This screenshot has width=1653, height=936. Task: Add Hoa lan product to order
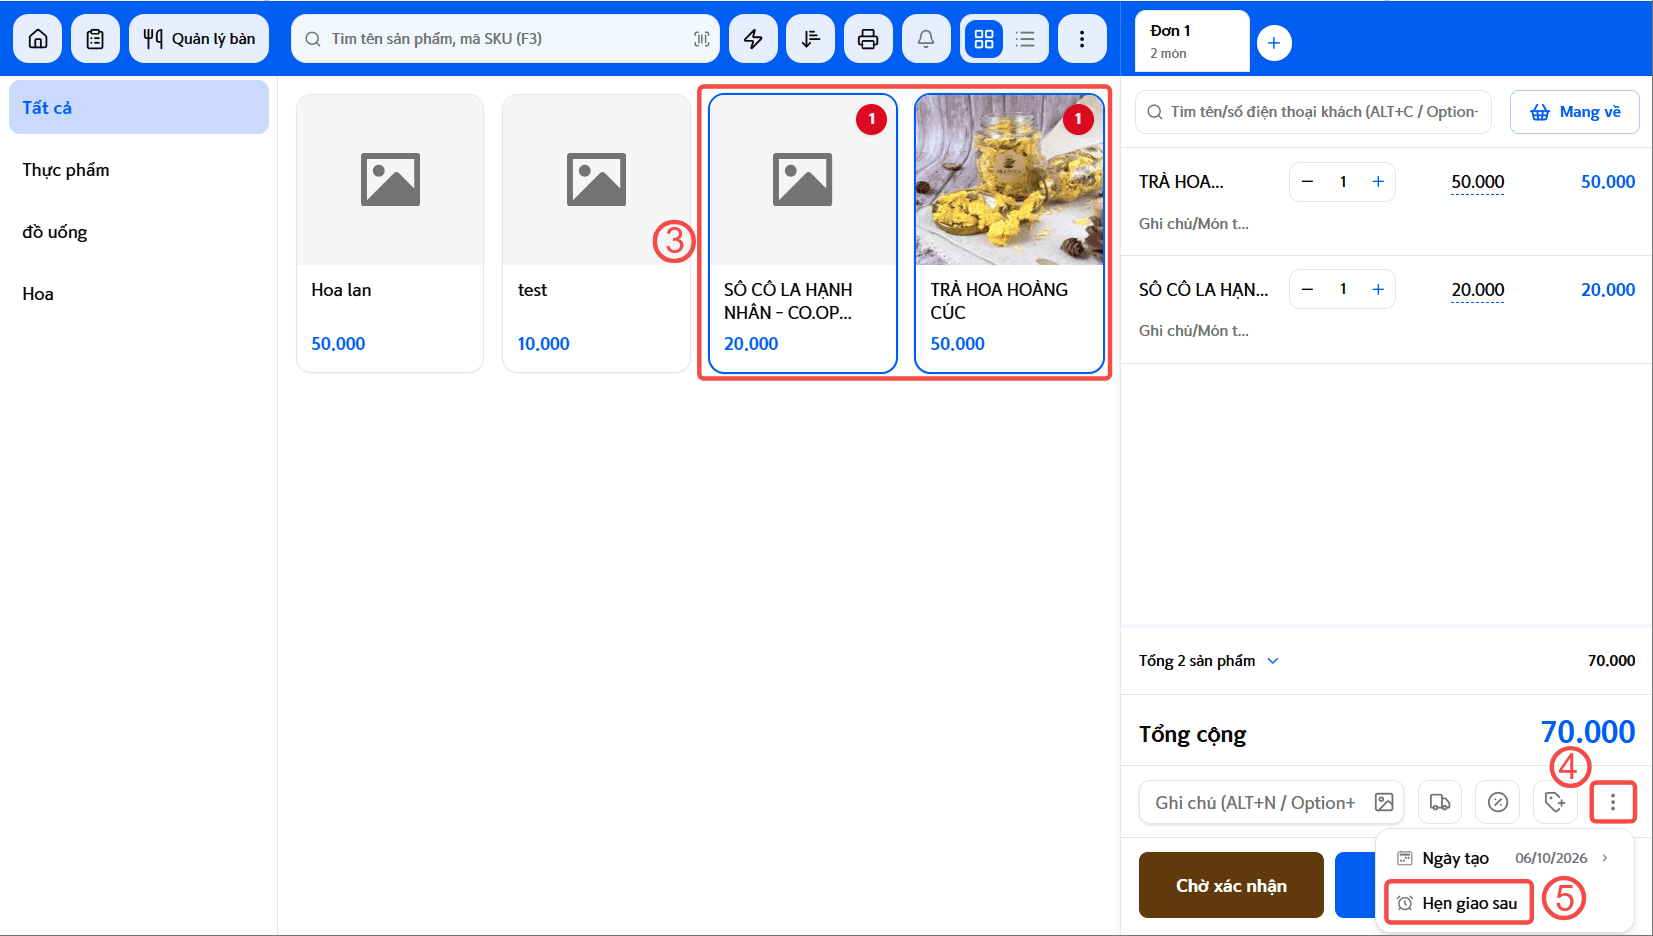point(390,233)
